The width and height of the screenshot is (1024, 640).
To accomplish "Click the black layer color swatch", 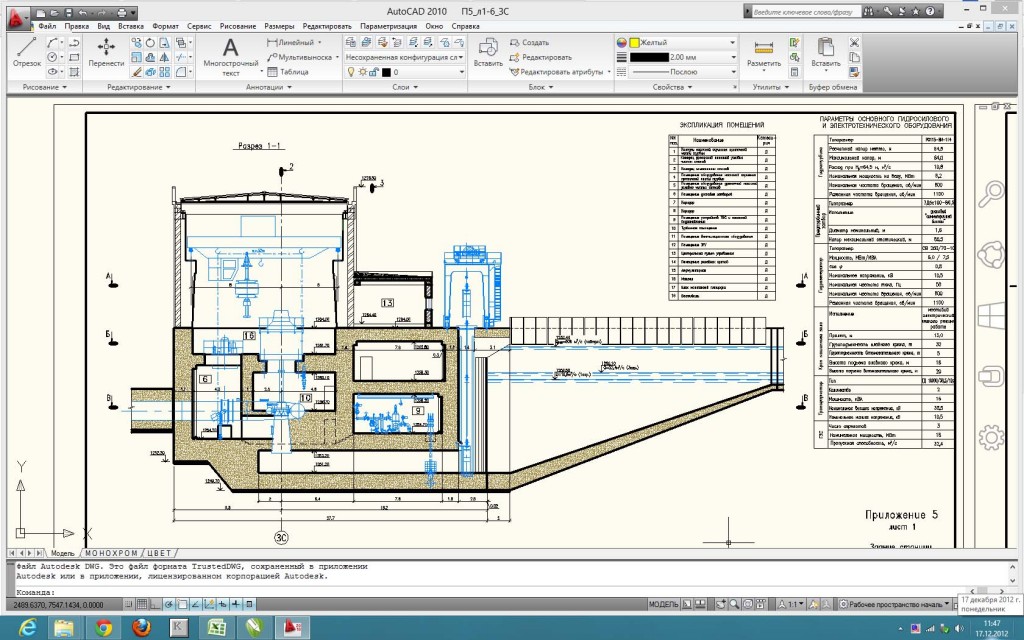I will [386, 72].
